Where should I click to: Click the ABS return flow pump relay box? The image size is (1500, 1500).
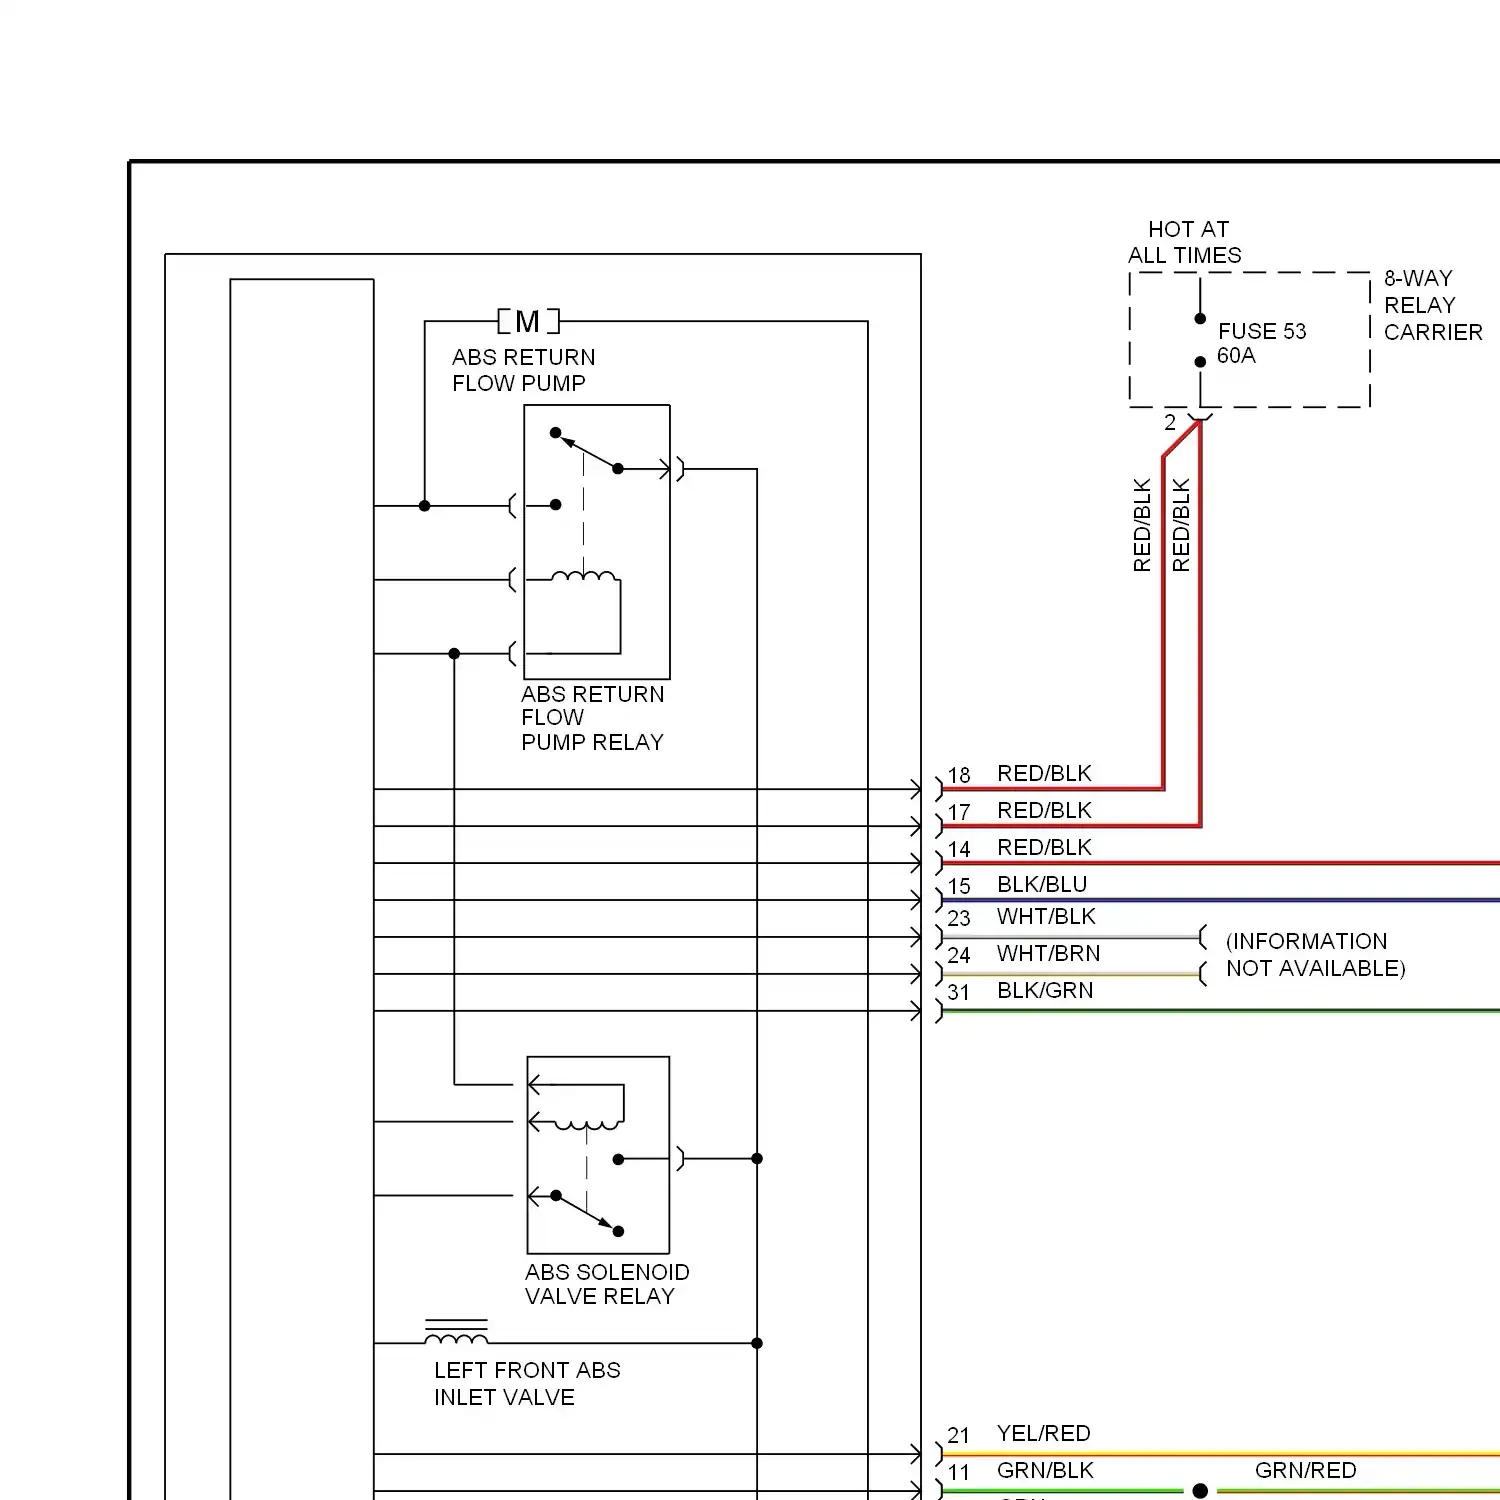tap(597, 542)
